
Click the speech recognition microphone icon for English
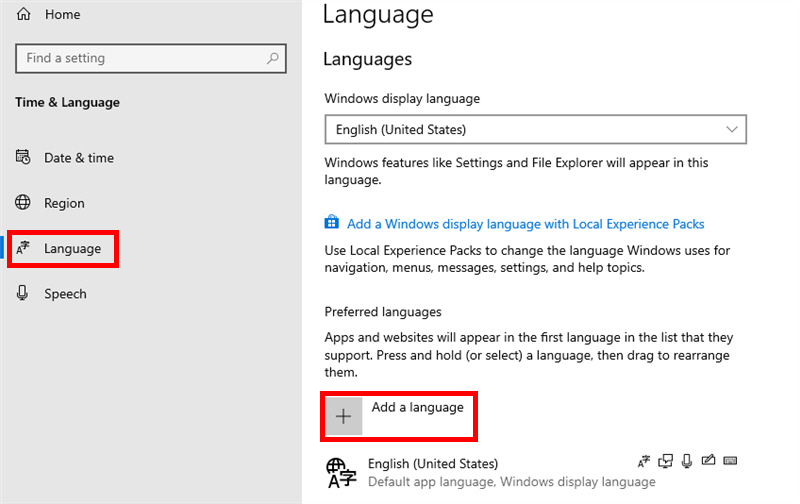click(x=687, y=461)
